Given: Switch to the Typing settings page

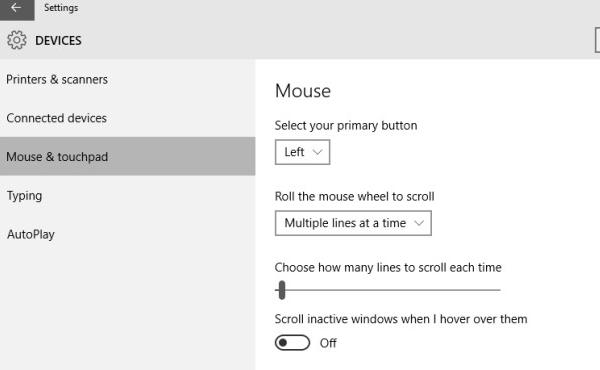Looking at the screenshot, I should point(24,196).
